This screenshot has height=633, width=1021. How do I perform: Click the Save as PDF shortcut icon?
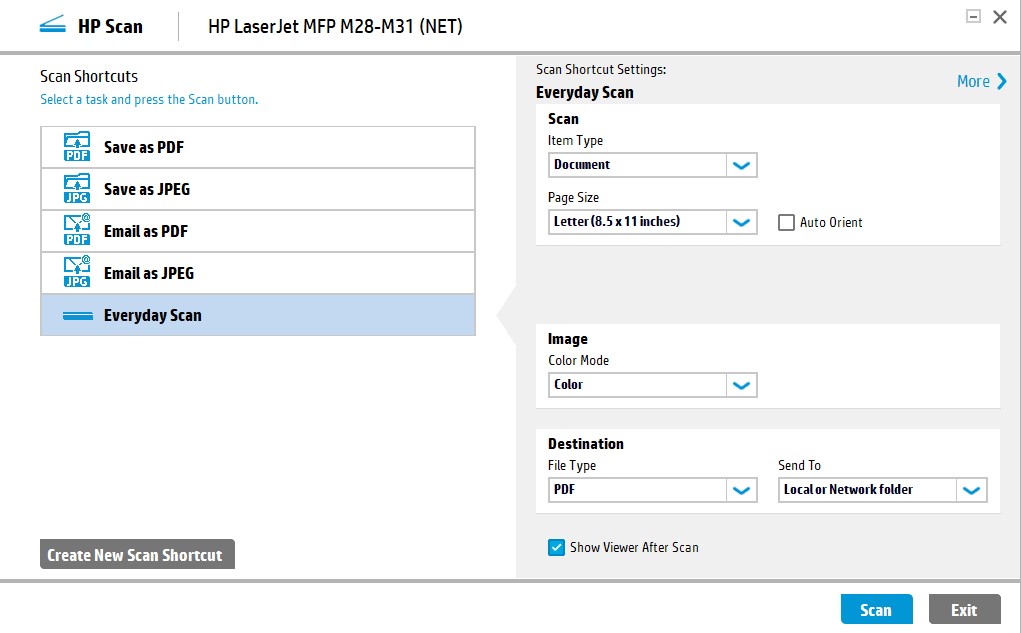(x=77, y=147)
